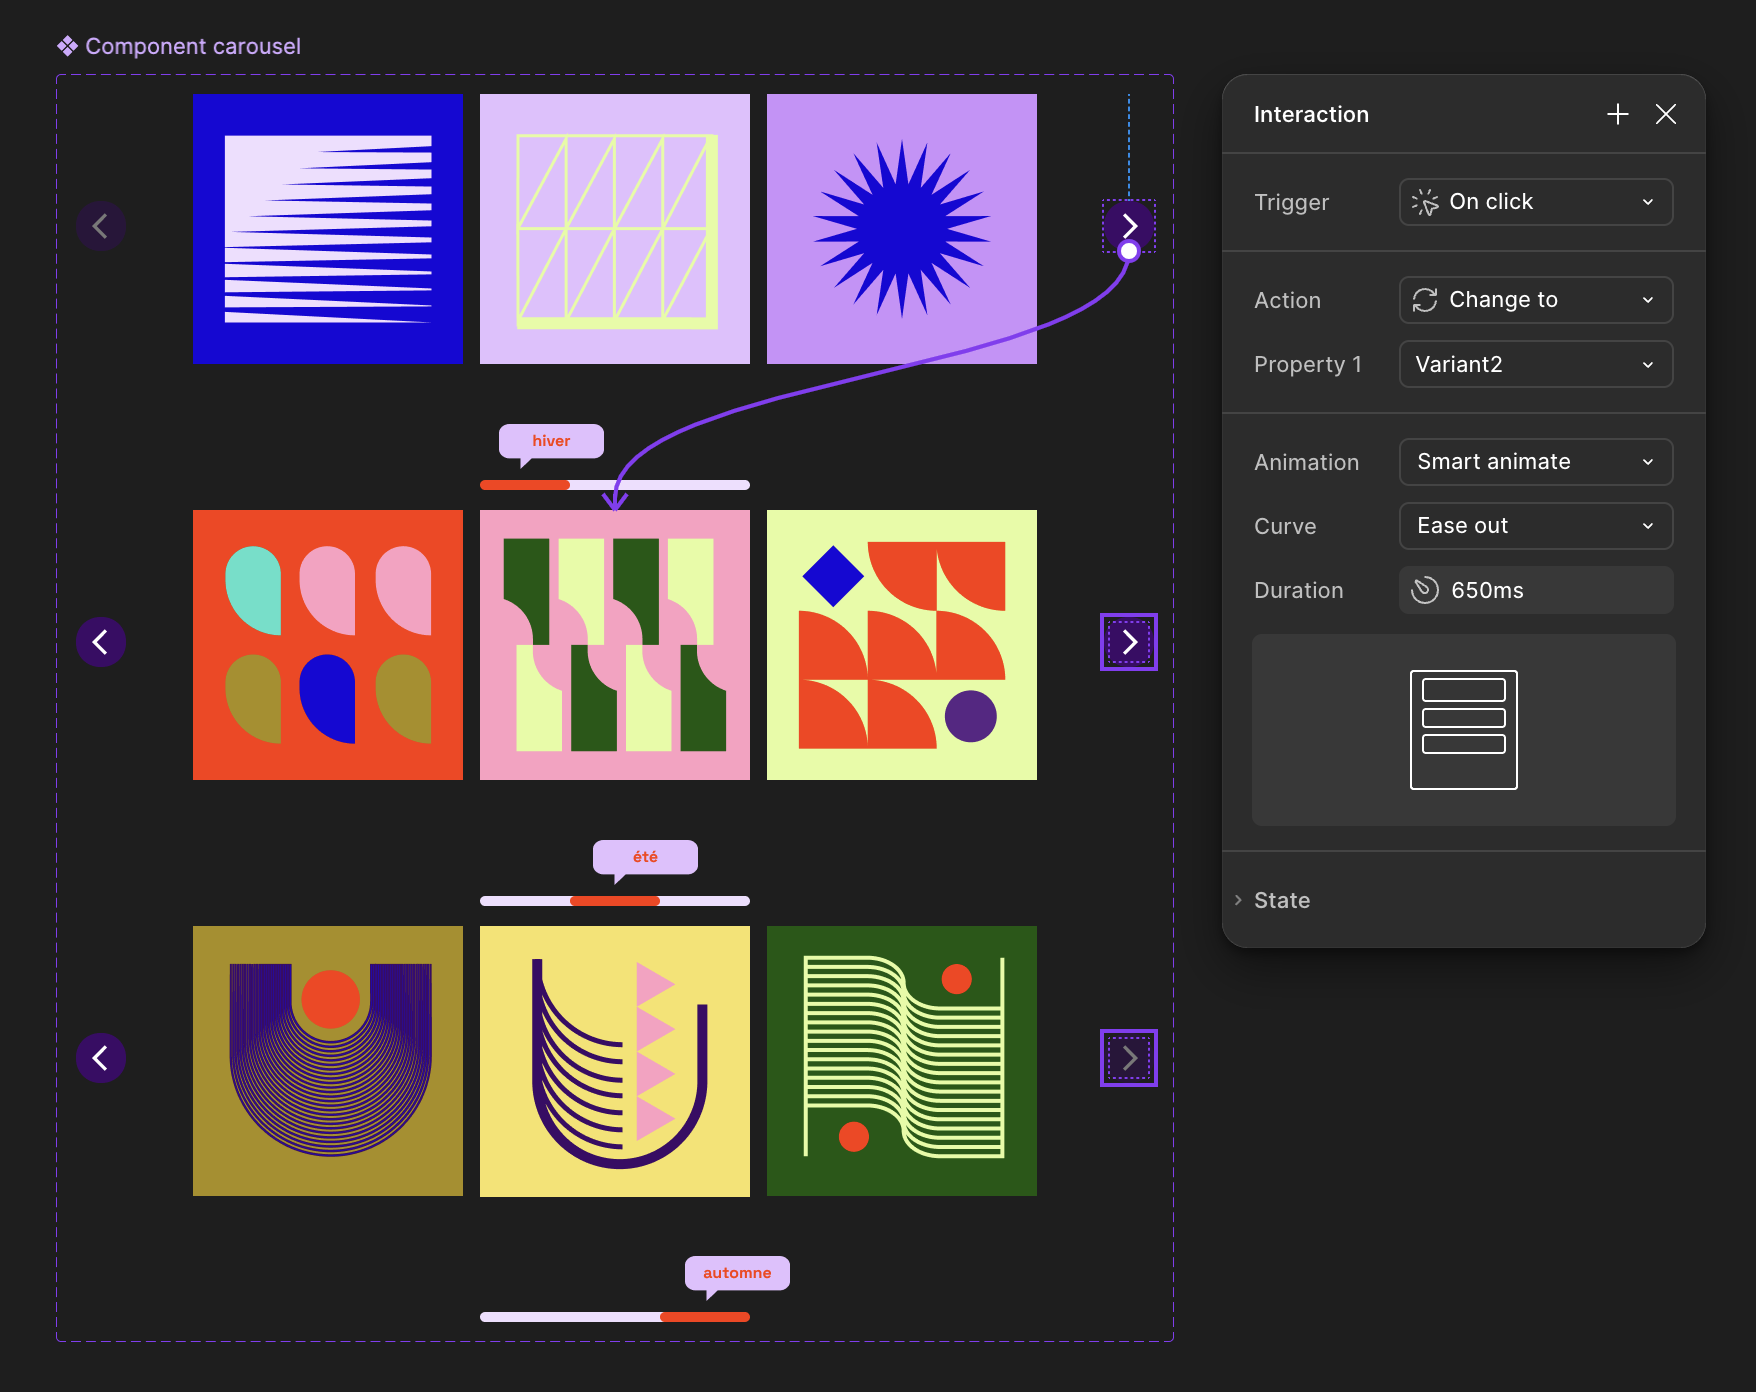Expand the State section

pos(1281,900)
